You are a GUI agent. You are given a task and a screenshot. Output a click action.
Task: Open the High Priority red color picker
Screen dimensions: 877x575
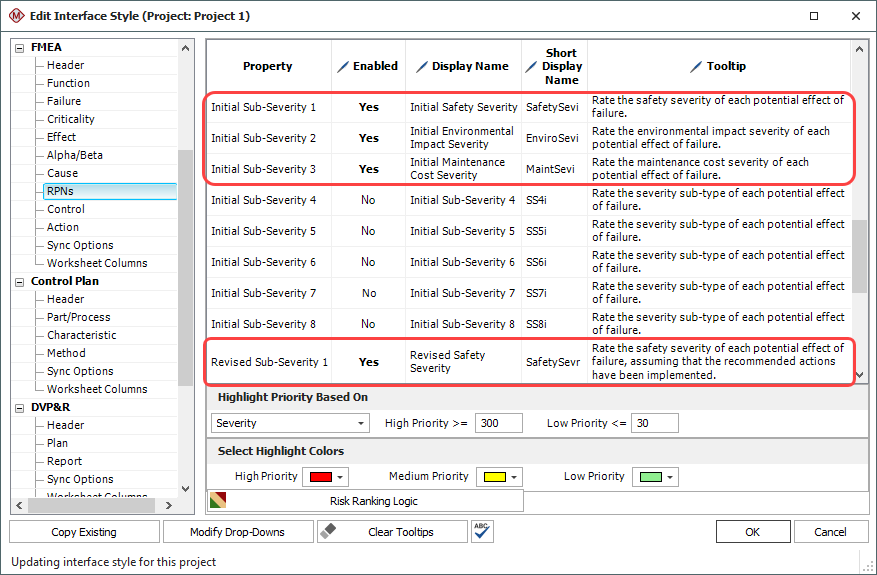coord(325,477)
